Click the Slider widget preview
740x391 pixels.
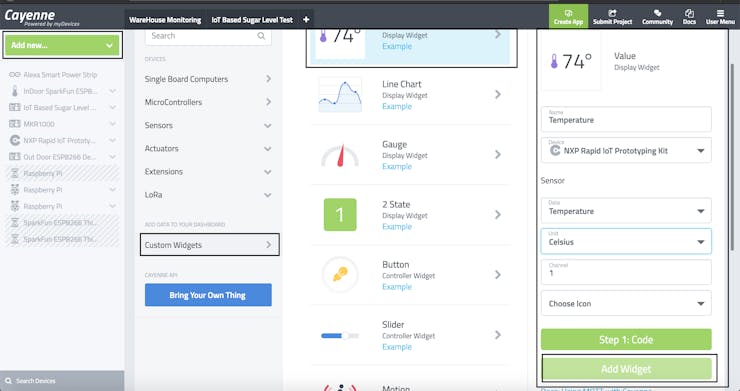click(340, 336)
